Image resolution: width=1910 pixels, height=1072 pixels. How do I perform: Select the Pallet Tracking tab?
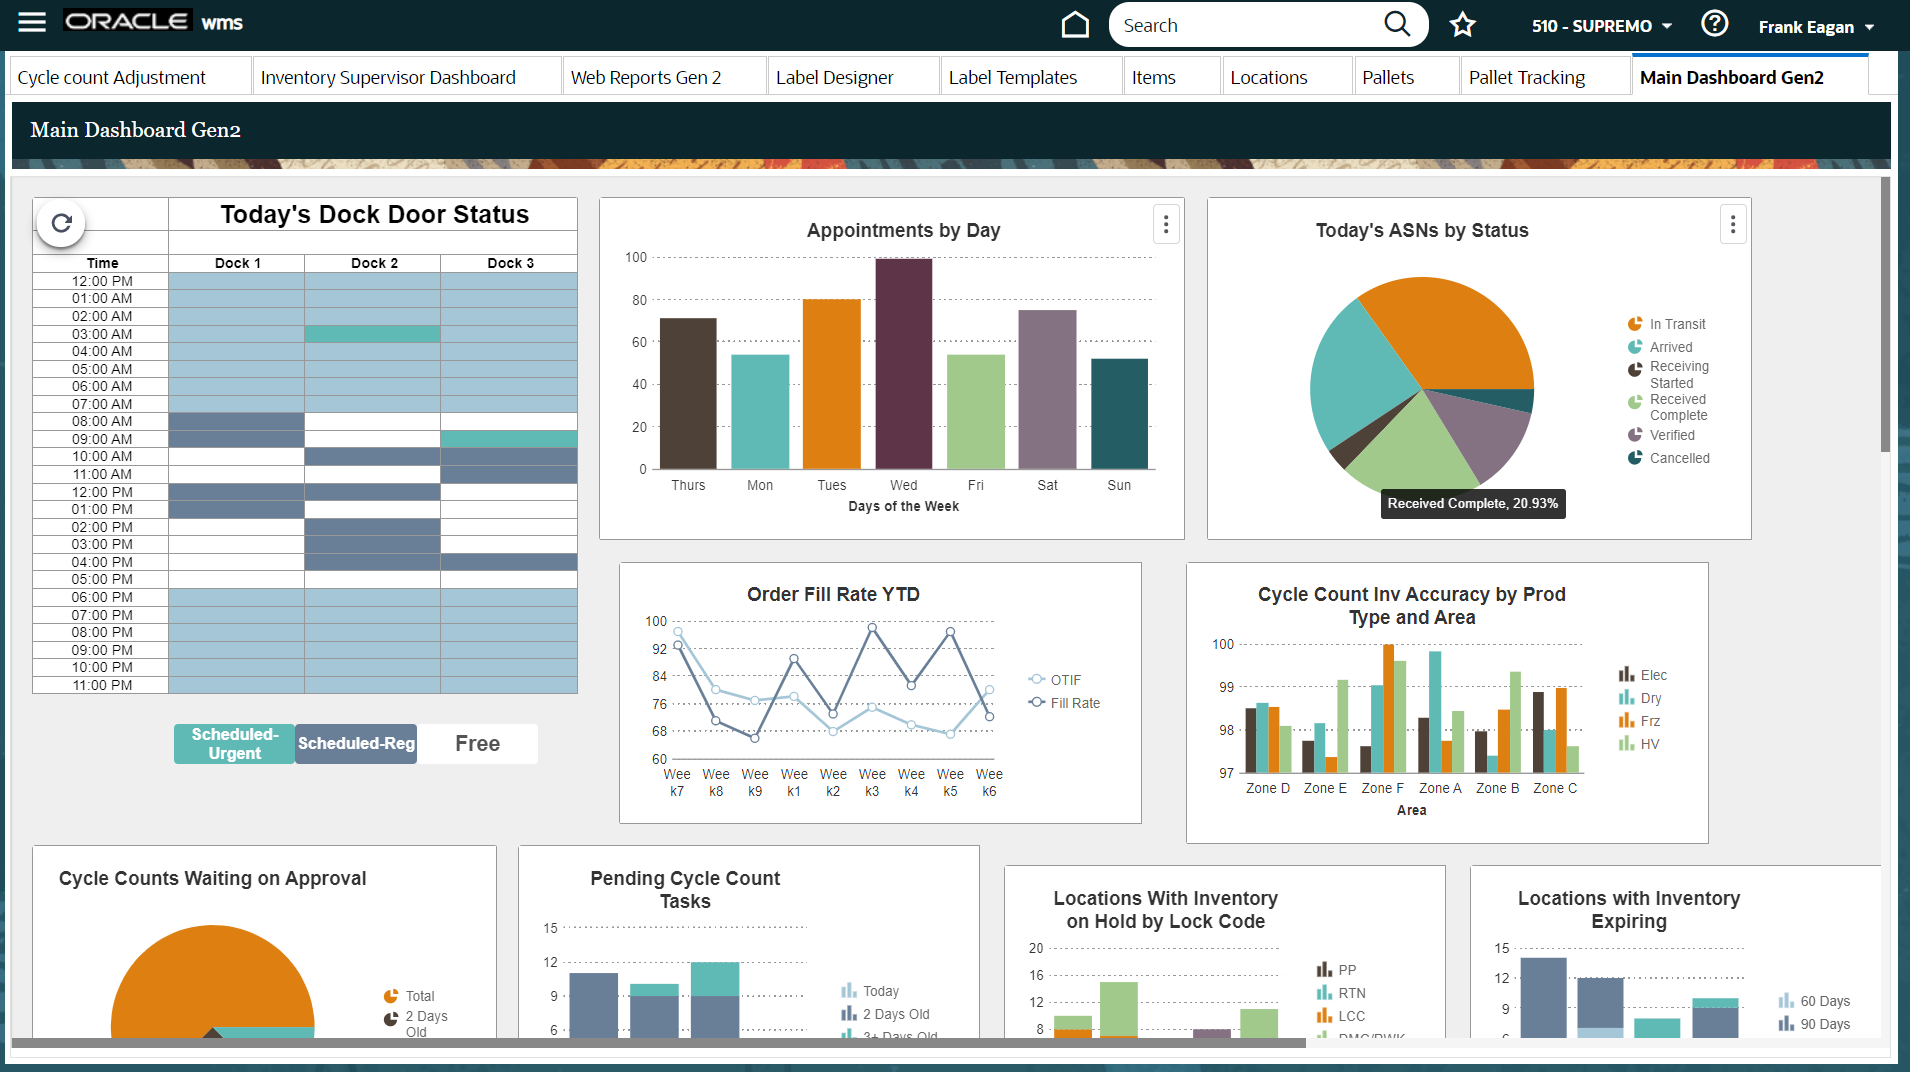[x=1545, y=77]
